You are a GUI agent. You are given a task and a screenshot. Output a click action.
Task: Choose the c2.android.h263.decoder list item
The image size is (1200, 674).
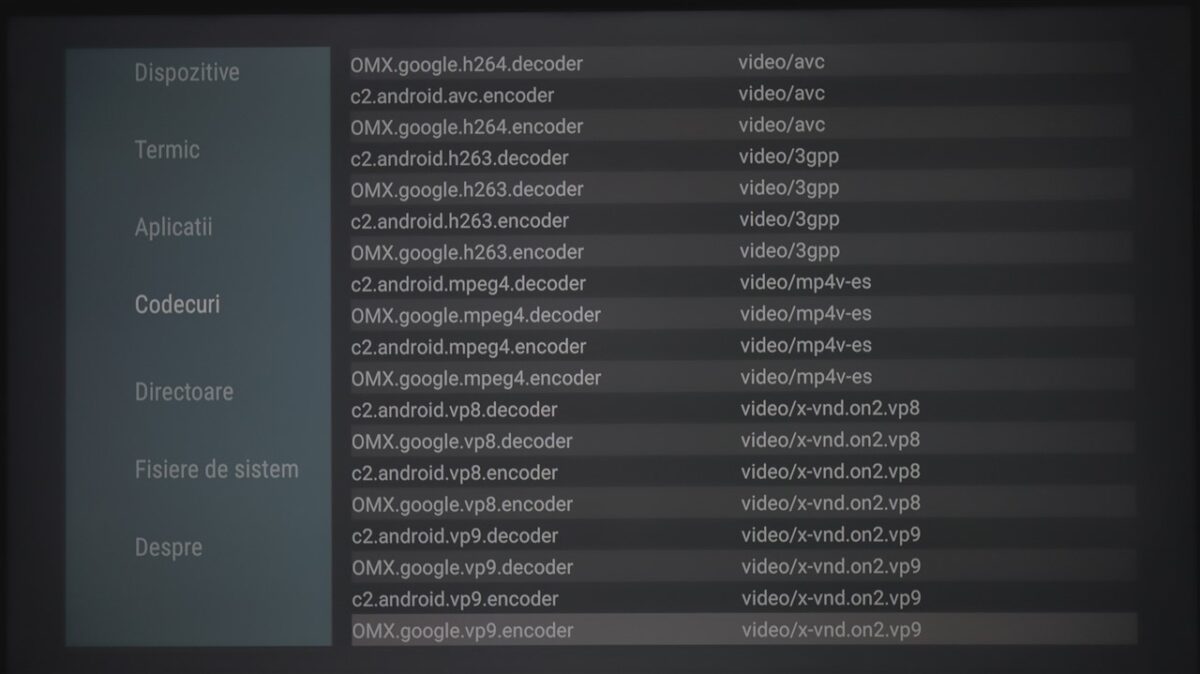tap(459, 158)
